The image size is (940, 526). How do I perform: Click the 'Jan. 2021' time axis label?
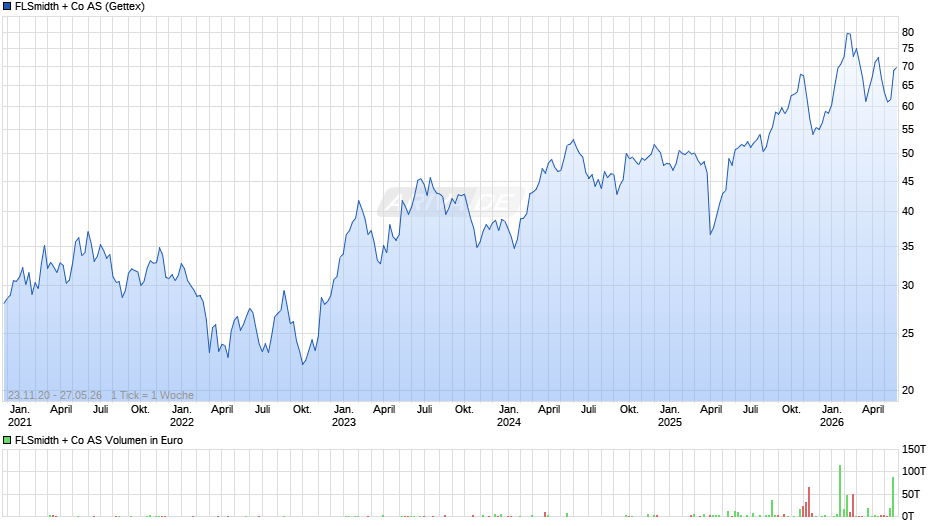click(19, 416)
